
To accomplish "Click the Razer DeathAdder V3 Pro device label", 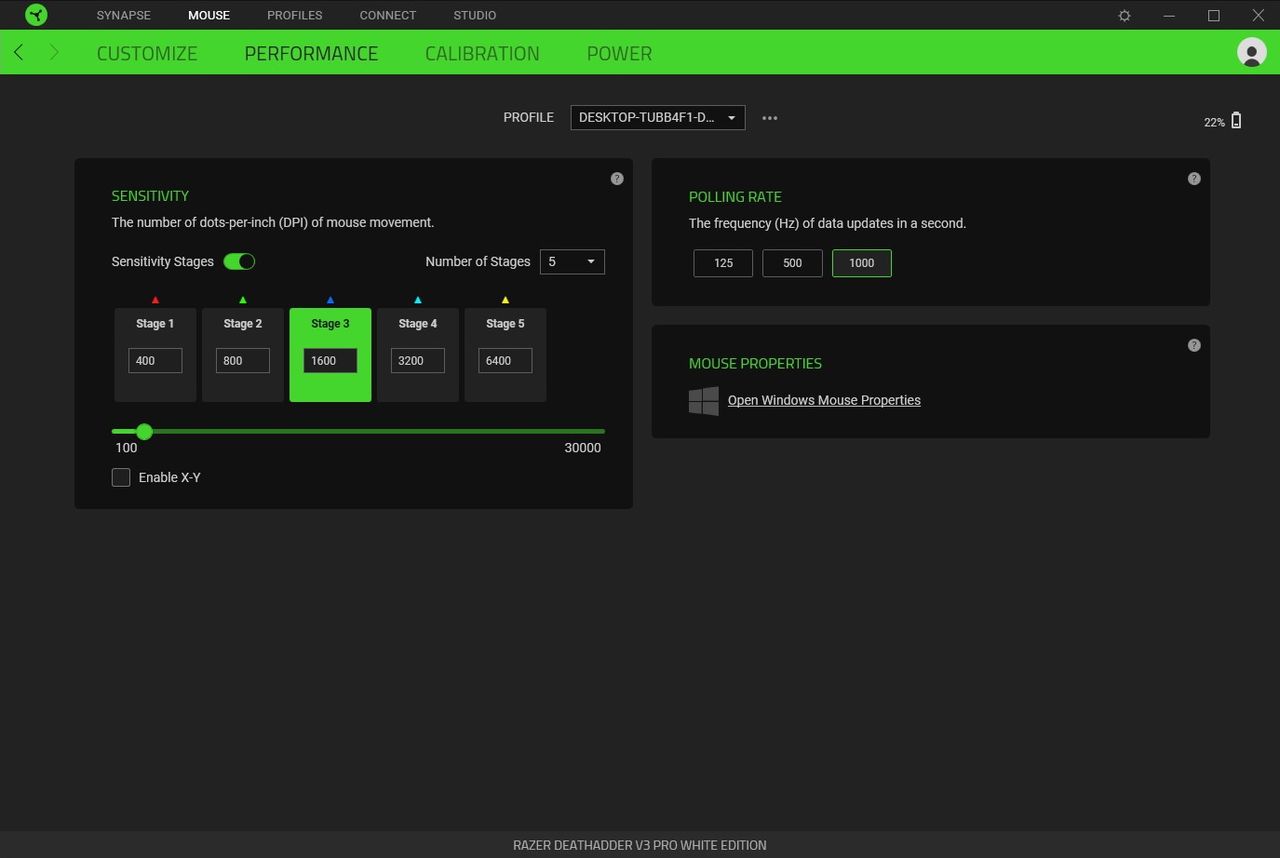I will [640, 845].
